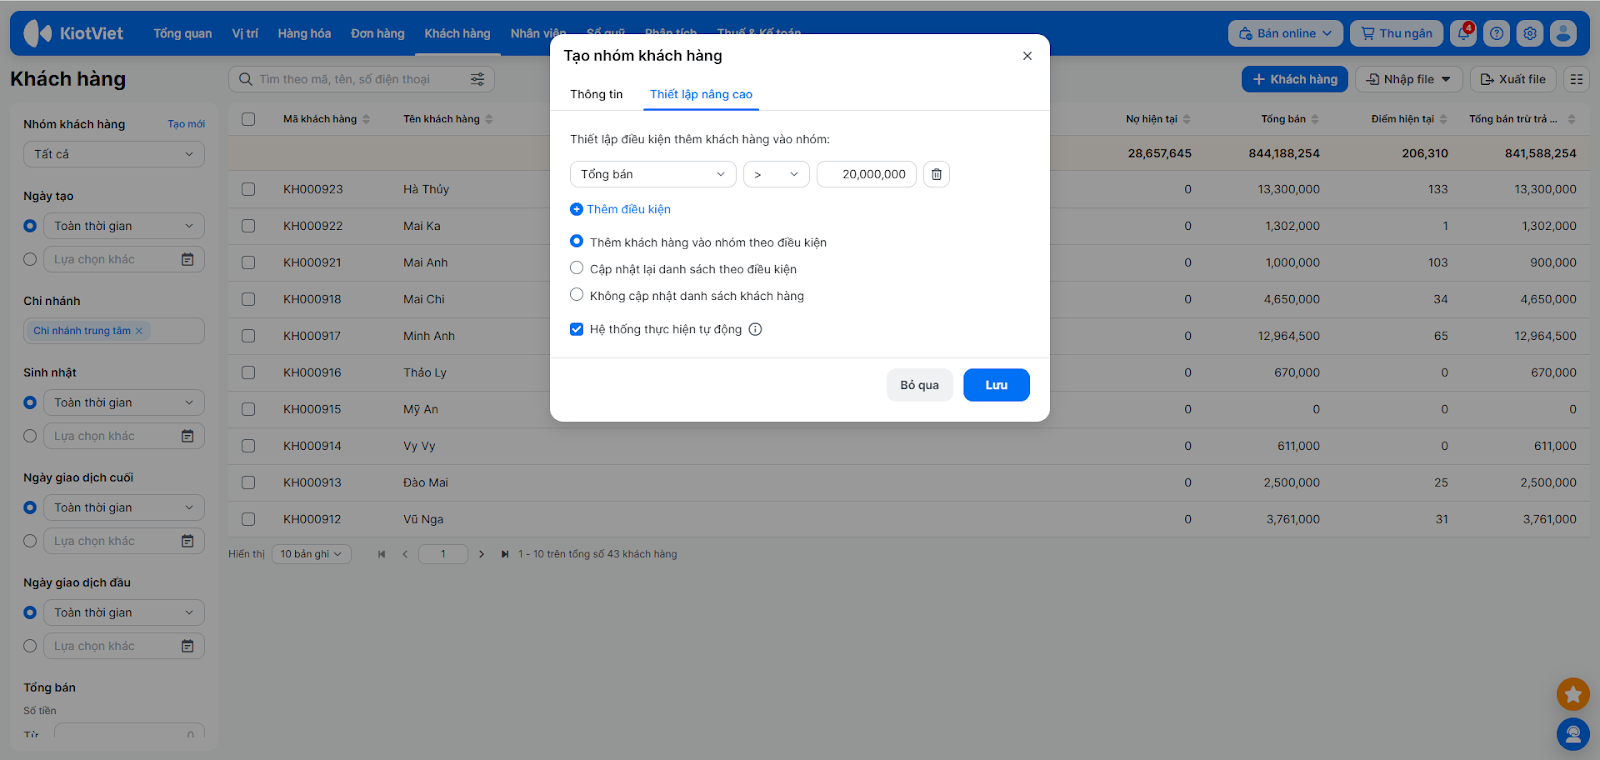Click the 20,000,000 value input field
The width and height of the screenshot is (1600, 760).
pos(866,174)
